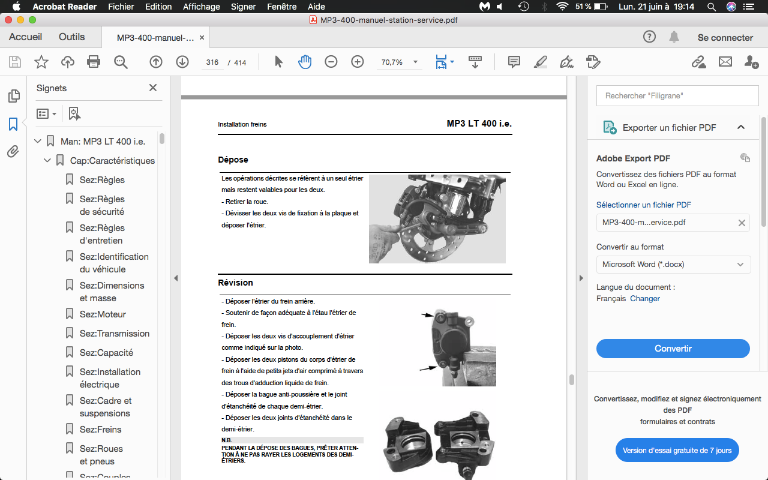Open the attachments paperclip panel
The width and height of the screenshot is (768, 480).
(13, 151)
